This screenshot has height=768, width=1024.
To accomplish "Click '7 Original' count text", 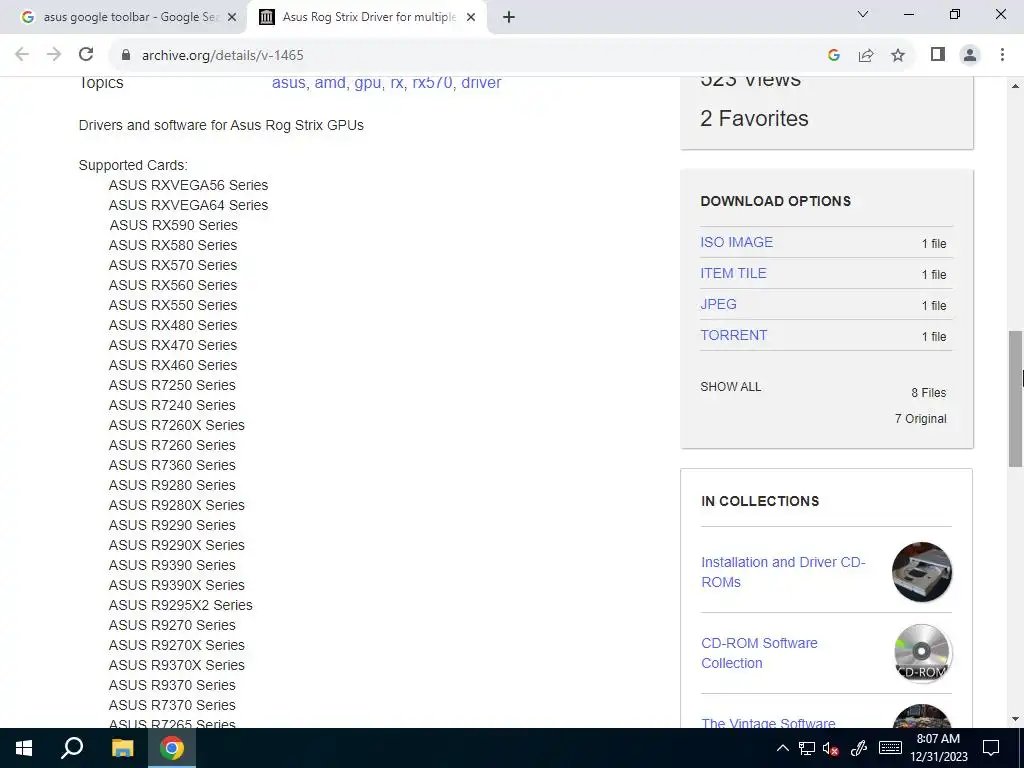I will (920, 419).
